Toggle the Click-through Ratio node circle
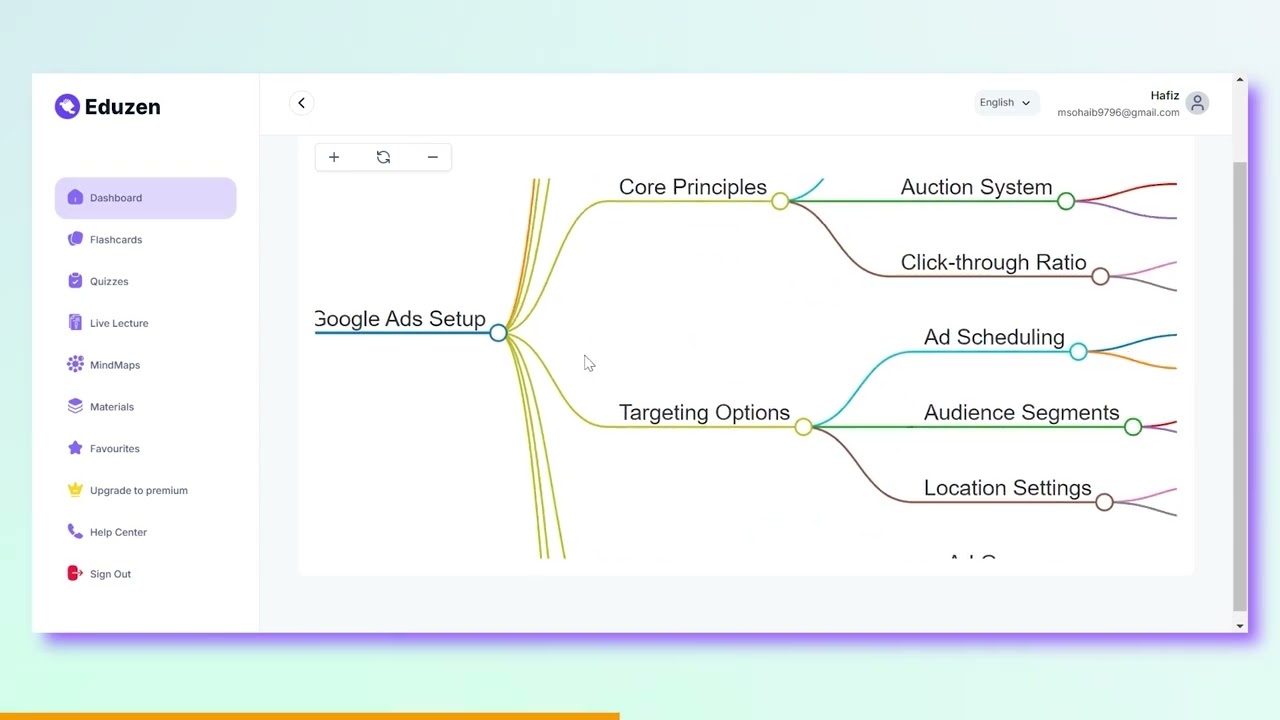This screenshot has width=1280, height=720. 1100,277
